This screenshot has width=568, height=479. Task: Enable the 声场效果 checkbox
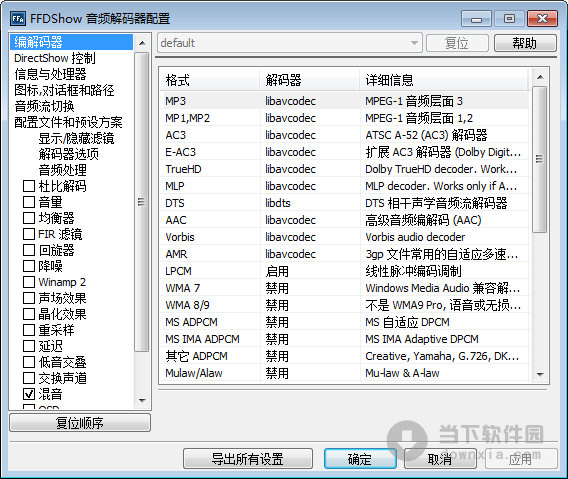[x=29, y=298]
